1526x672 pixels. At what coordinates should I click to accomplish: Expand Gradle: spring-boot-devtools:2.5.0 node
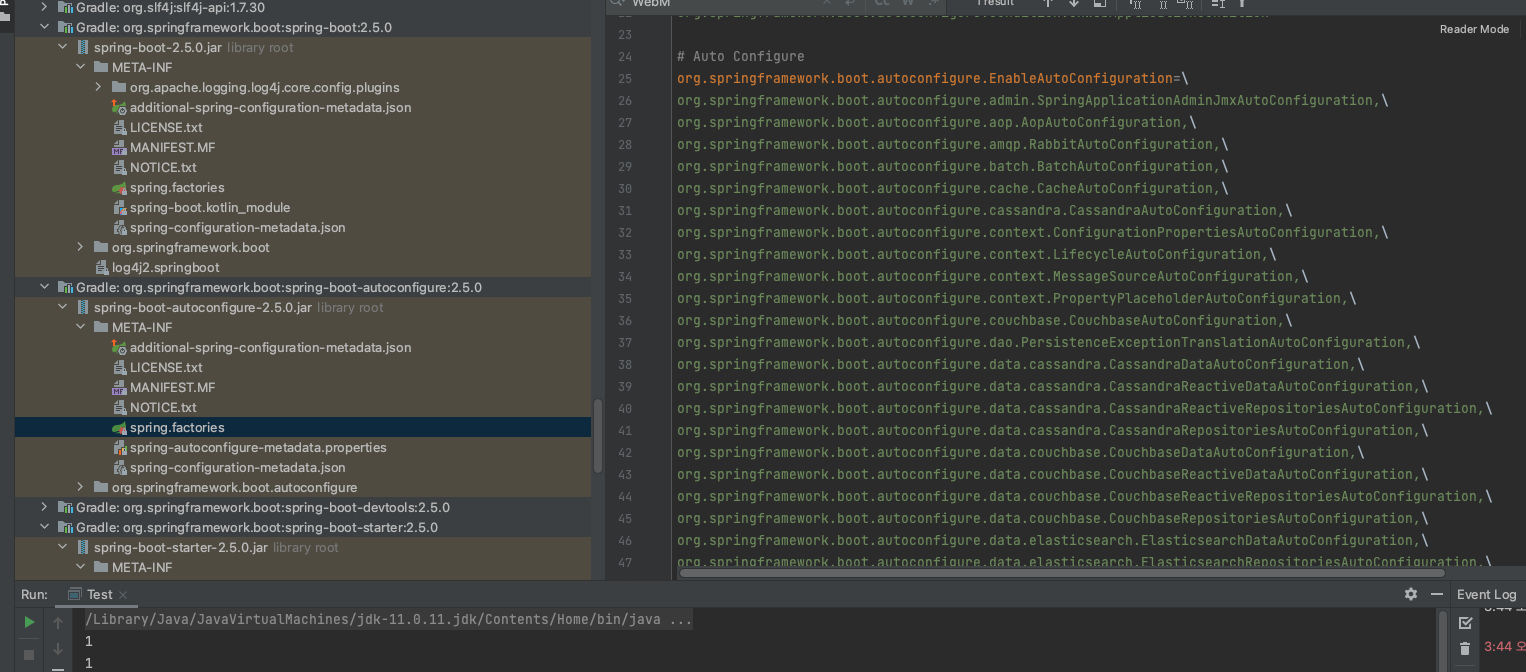(x=44, y=507)
